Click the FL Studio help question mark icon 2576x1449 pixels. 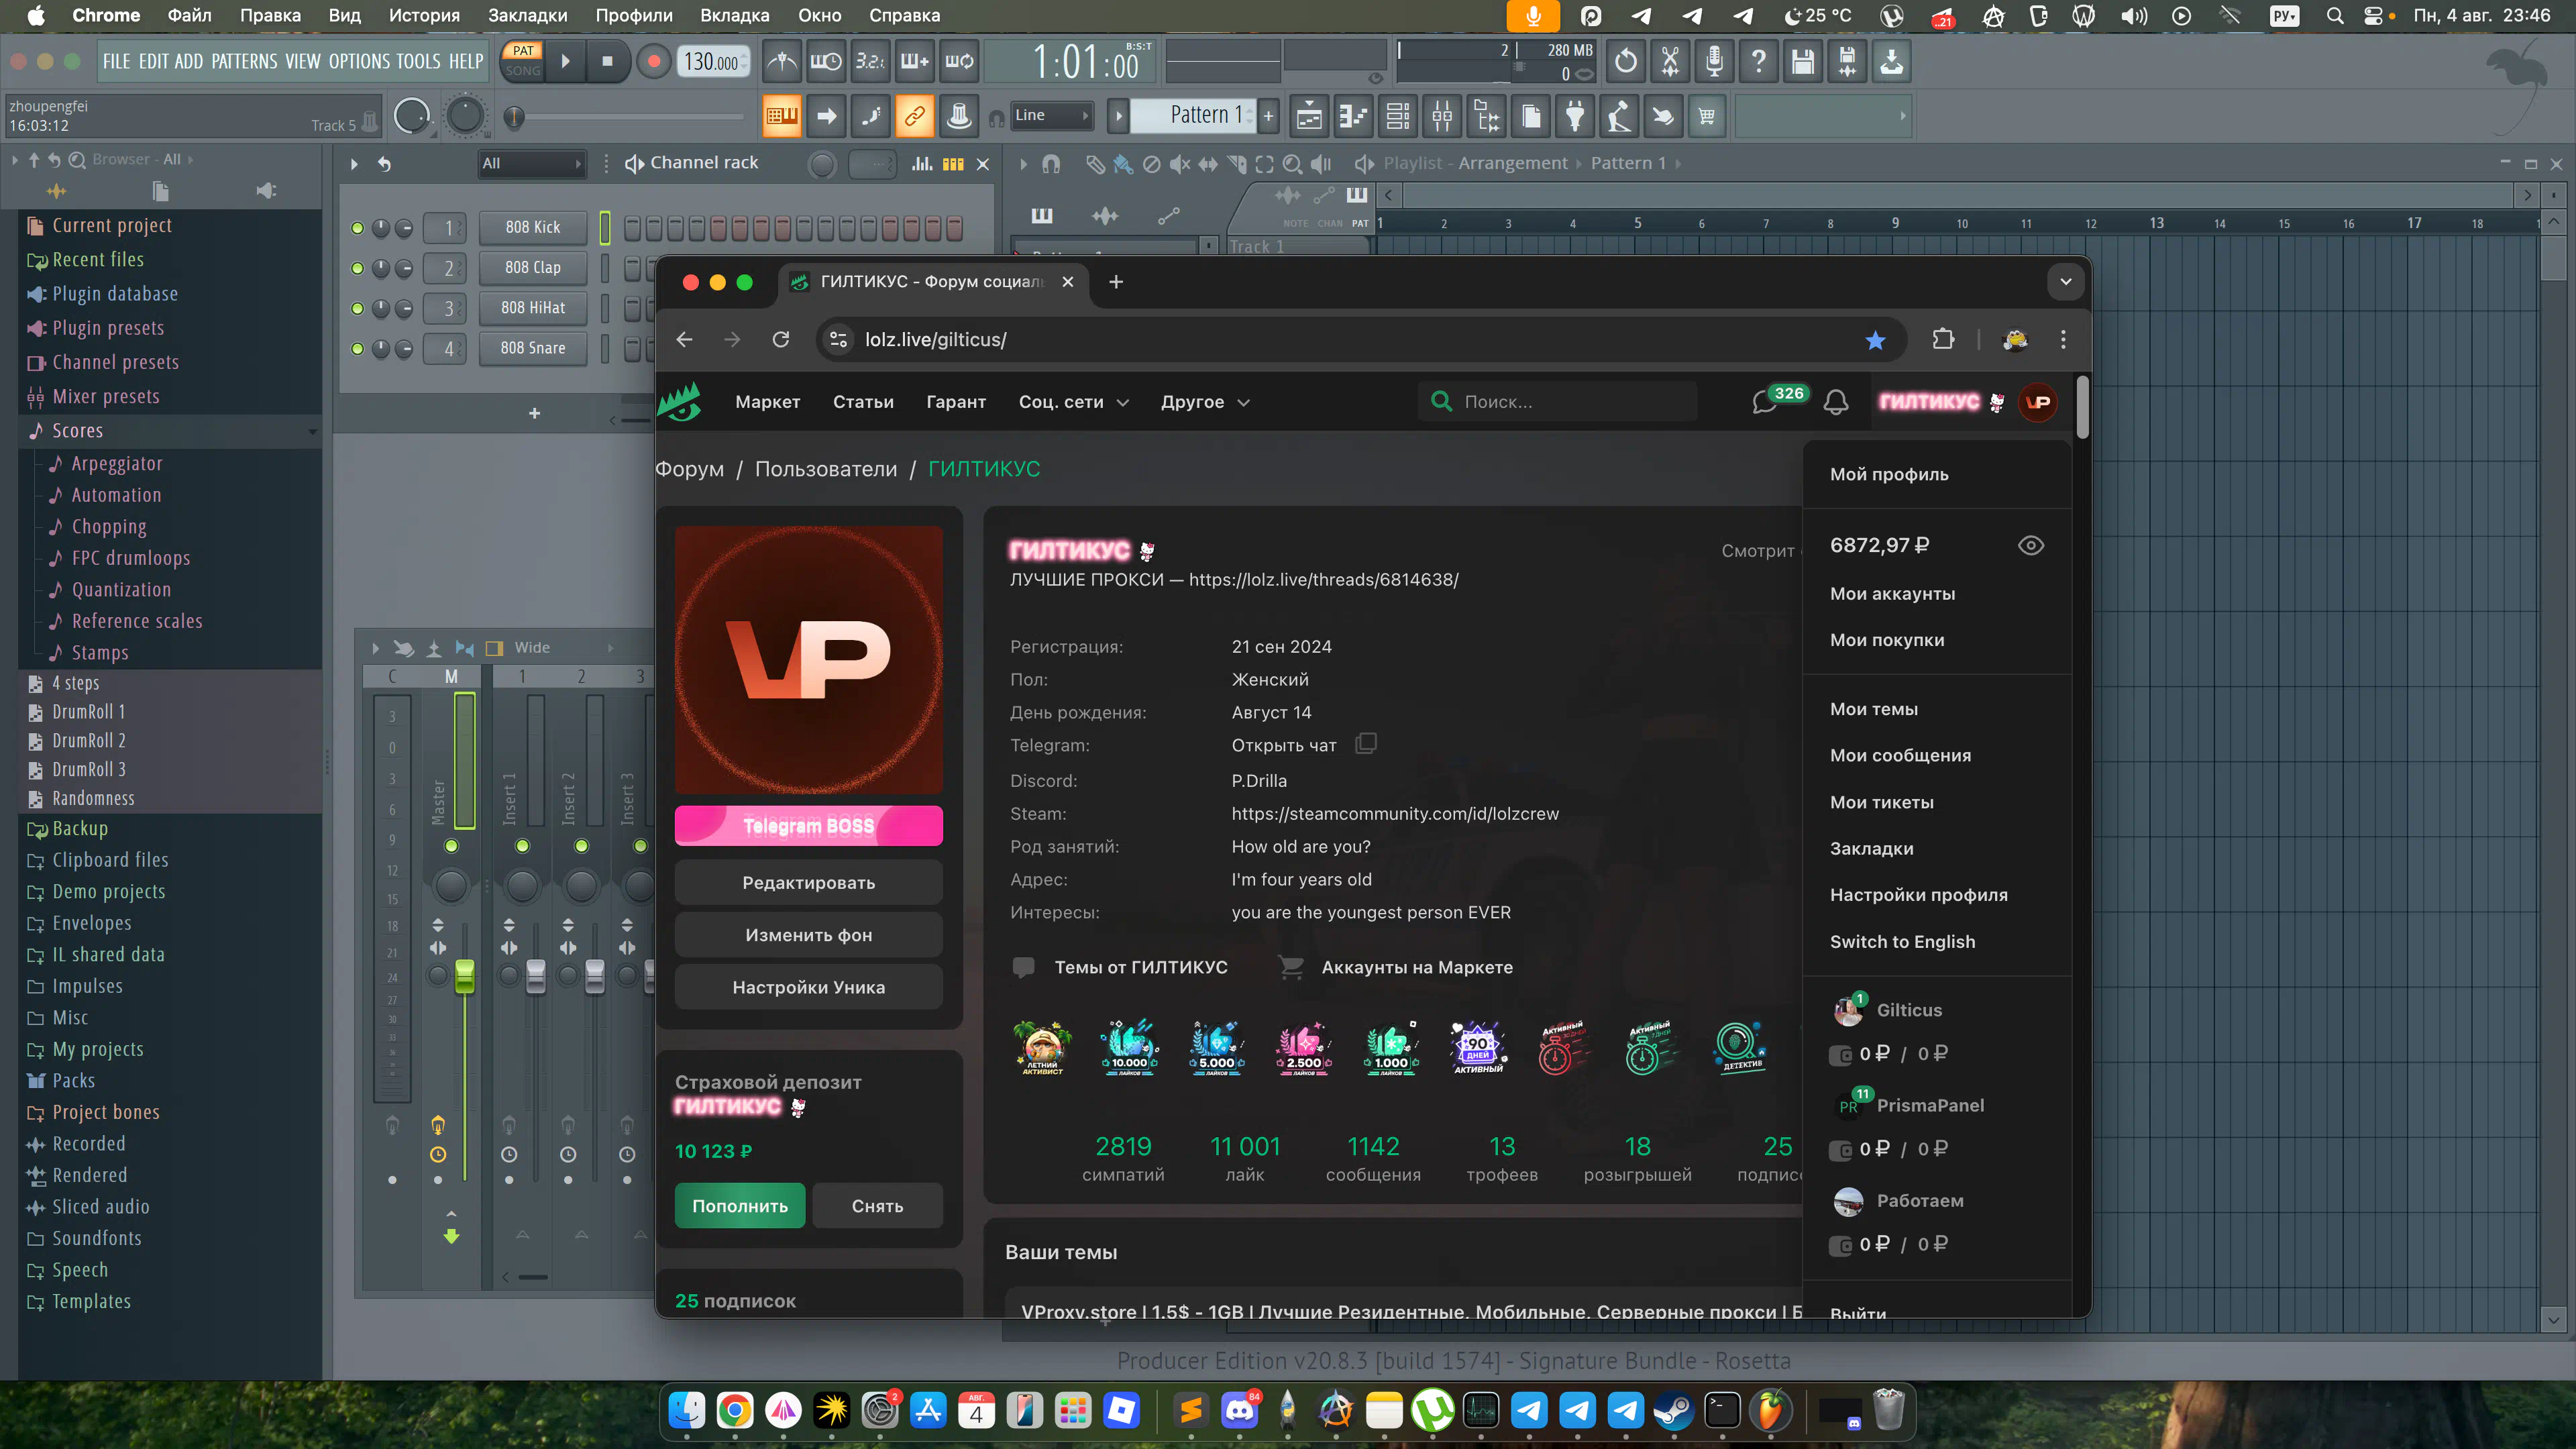[x=1759, y=62]
